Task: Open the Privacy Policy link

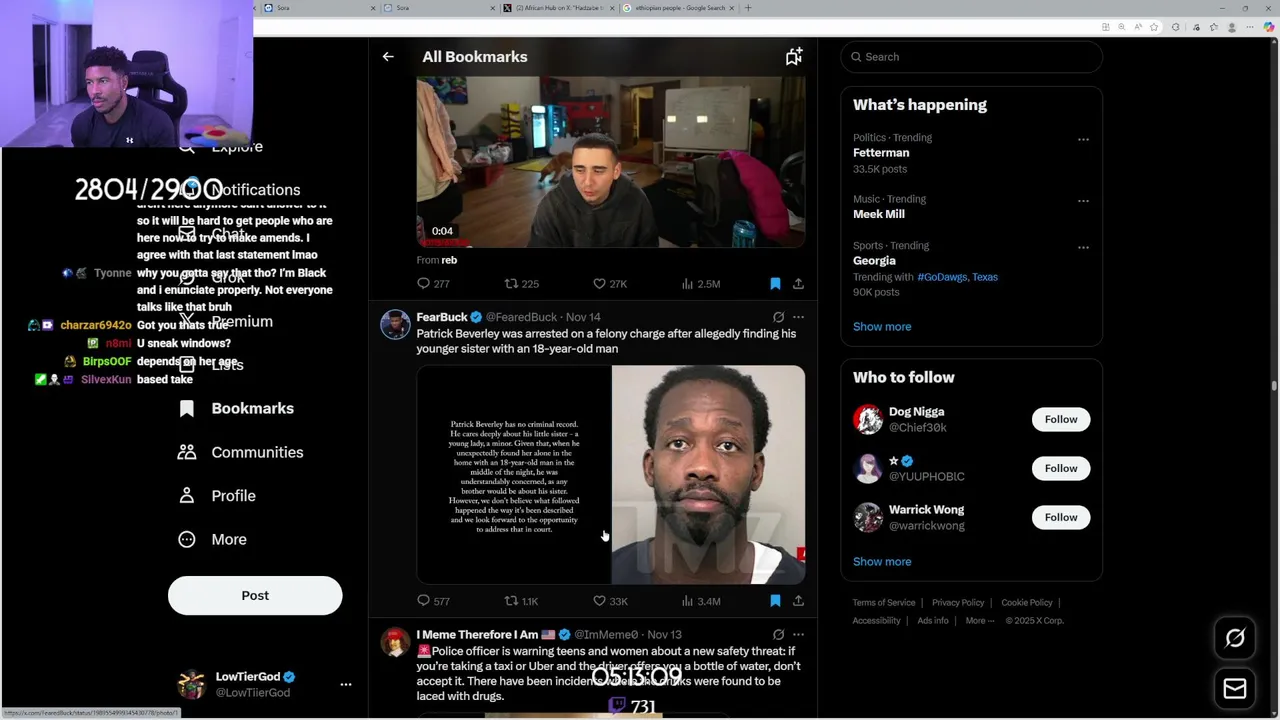Action: click(958, 603)
